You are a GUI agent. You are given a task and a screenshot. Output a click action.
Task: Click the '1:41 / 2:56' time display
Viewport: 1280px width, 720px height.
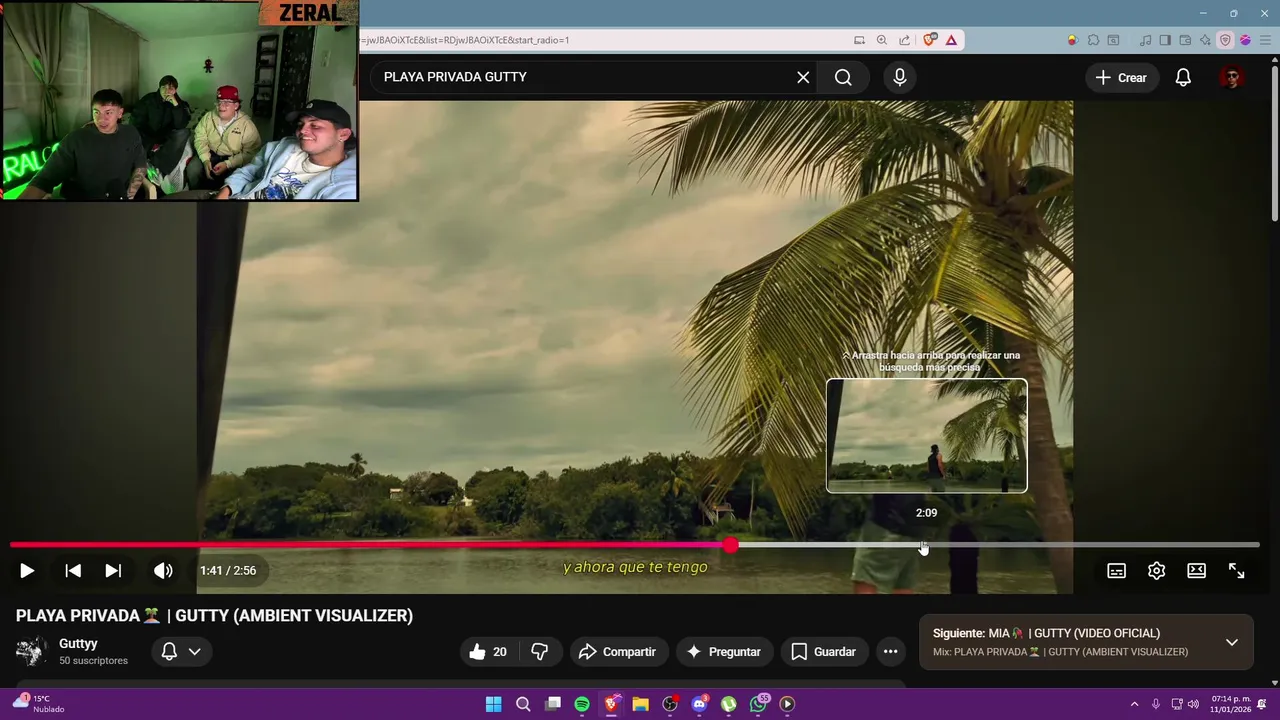[228, 571]
